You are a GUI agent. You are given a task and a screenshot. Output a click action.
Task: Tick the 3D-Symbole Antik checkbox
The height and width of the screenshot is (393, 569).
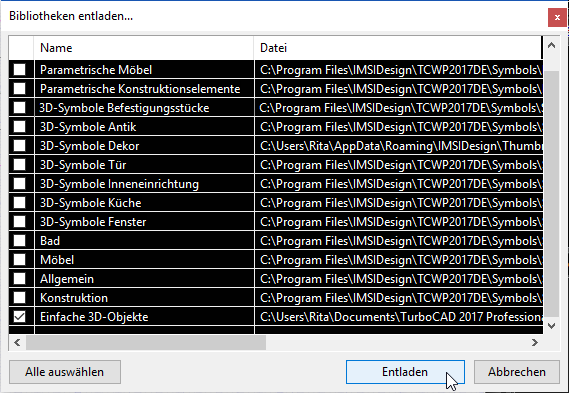(20, 127)
